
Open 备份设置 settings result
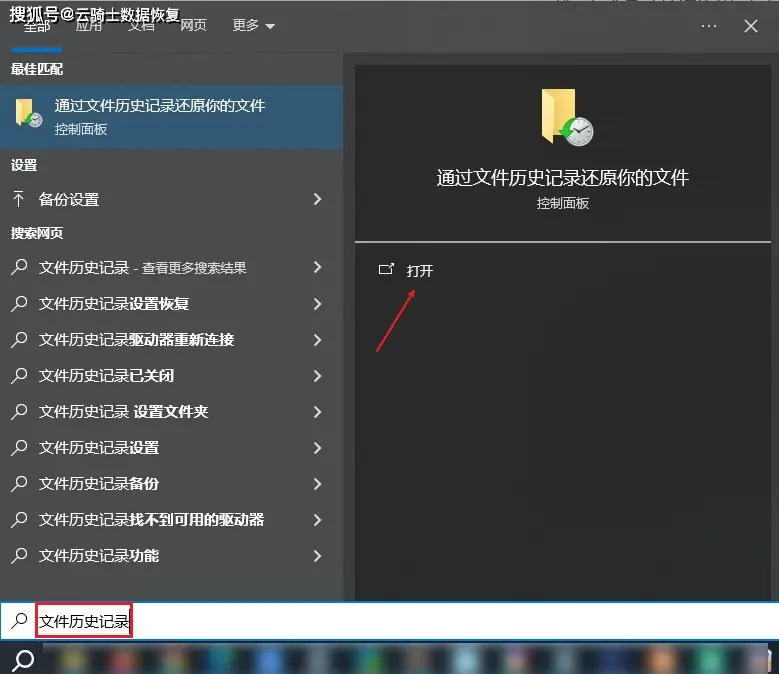point(171,200)
